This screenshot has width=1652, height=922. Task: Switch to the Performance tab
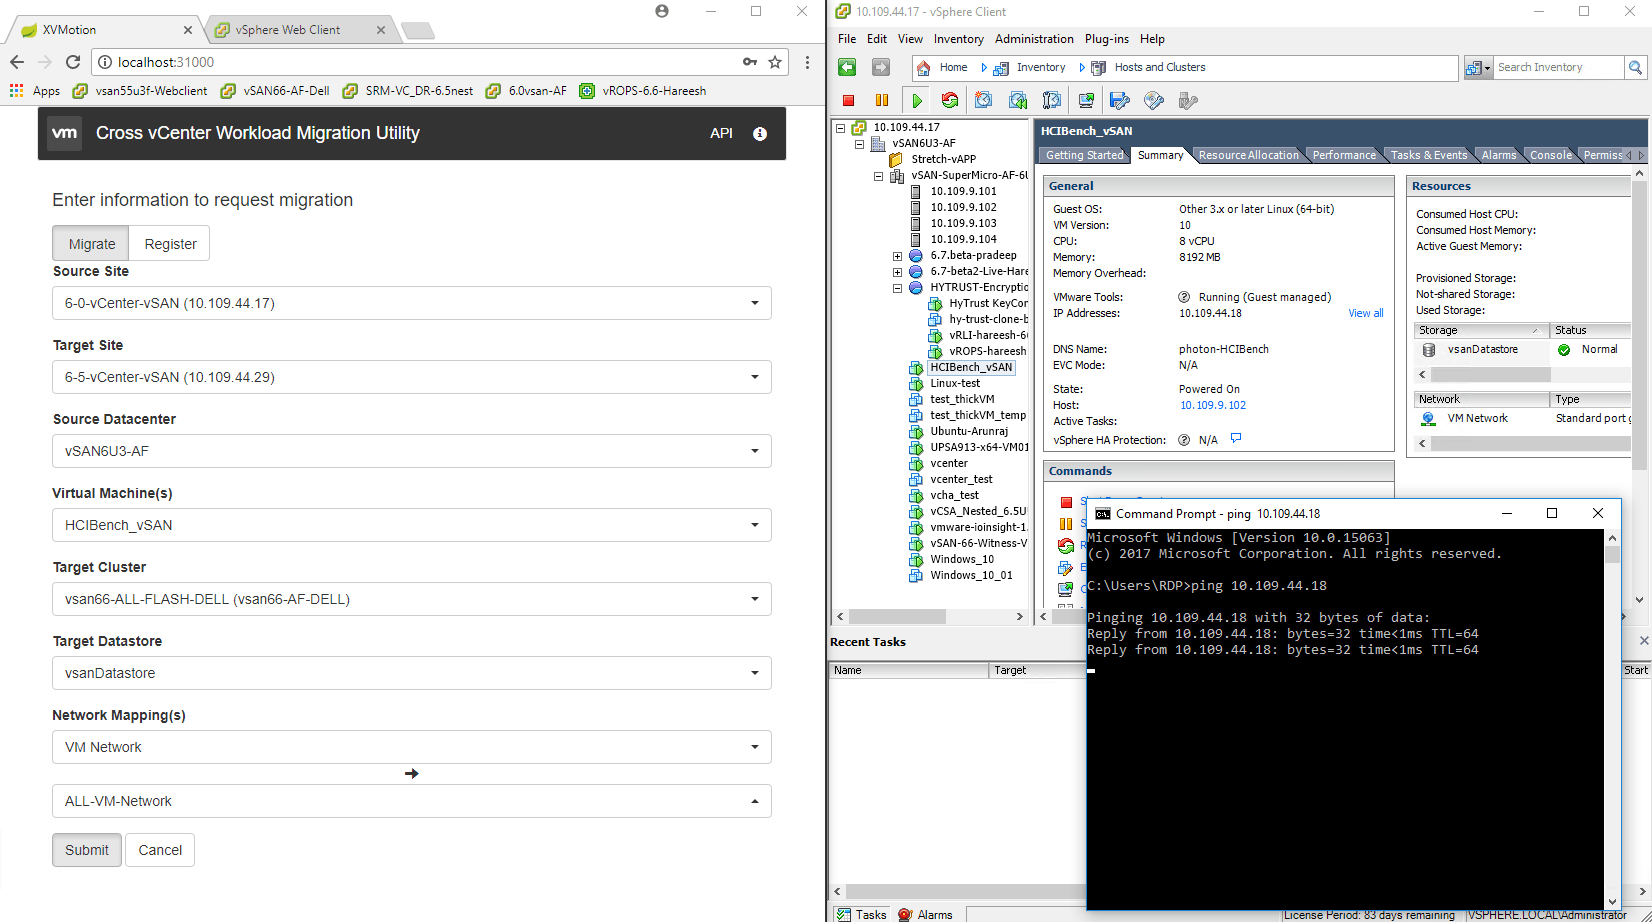click(1343, 155)
